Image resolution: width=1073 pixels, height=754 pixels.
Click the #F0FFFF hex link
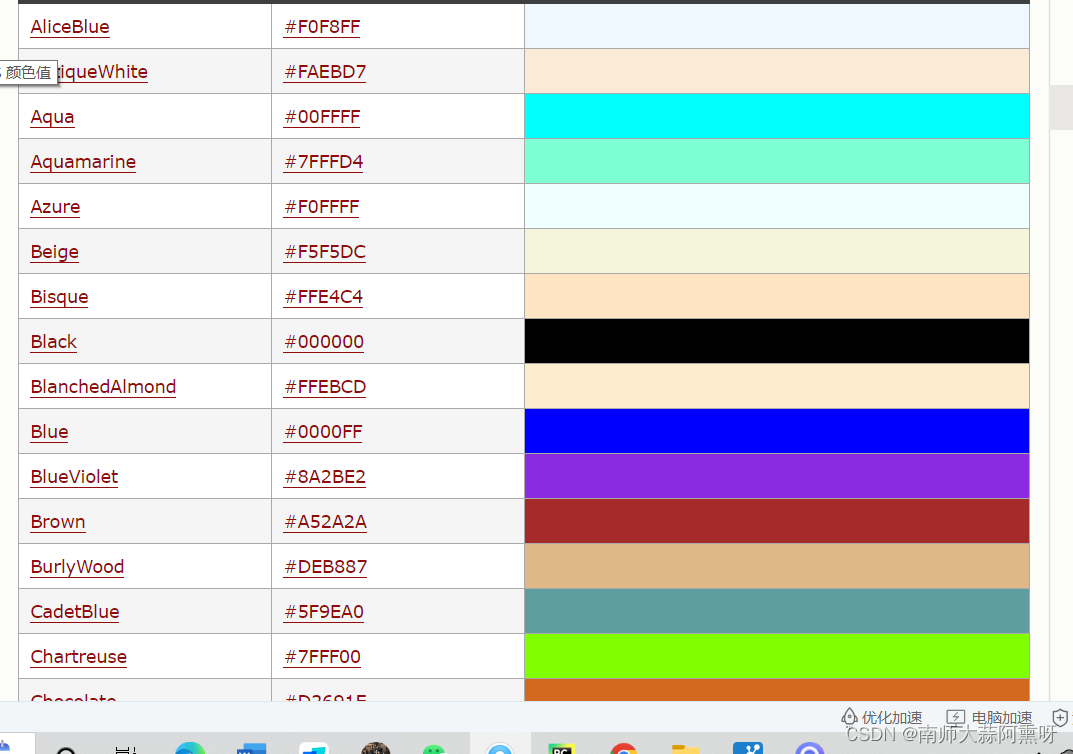[x=322, y=207]
